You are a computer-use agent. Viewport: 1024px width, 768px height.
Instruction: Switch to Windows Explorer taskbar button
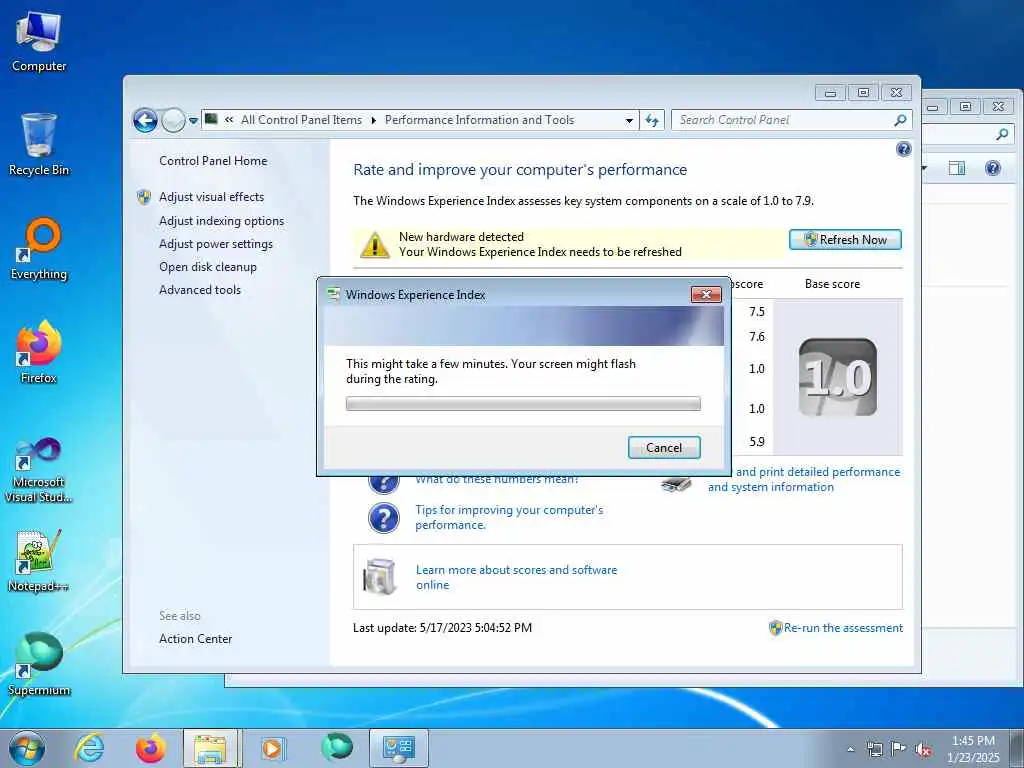click(212, 748)
